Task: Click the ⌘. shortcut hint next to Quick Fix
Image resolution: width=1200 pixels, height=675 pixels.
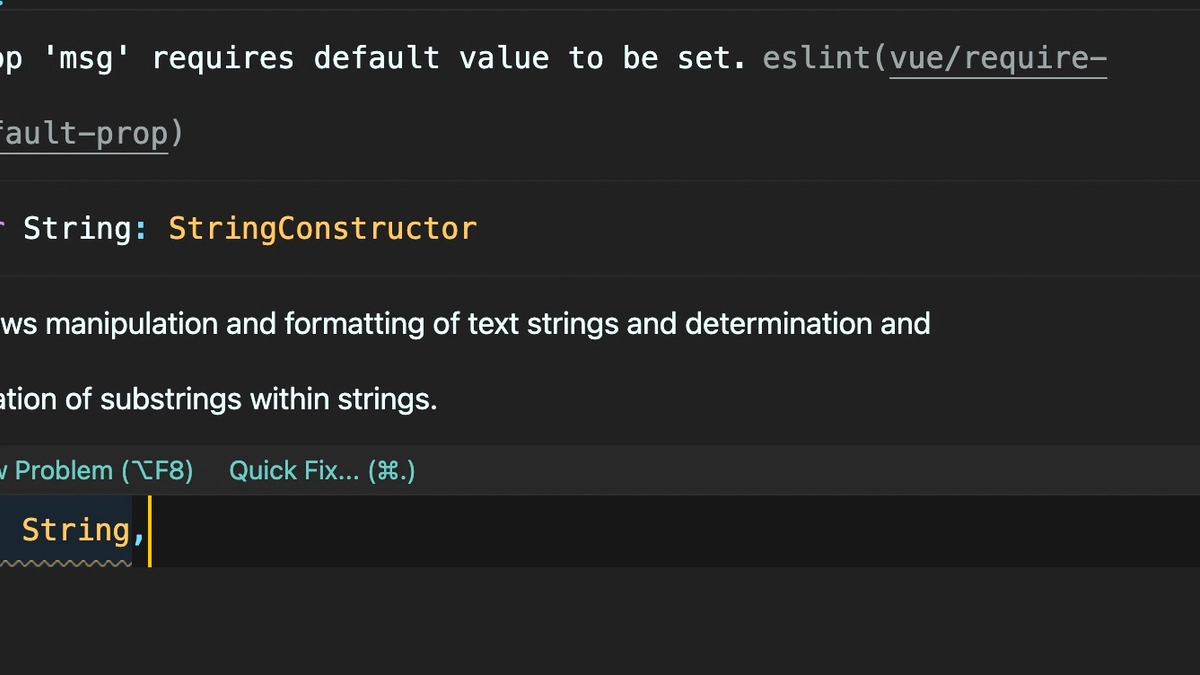Action: click(x=392, y=470)
